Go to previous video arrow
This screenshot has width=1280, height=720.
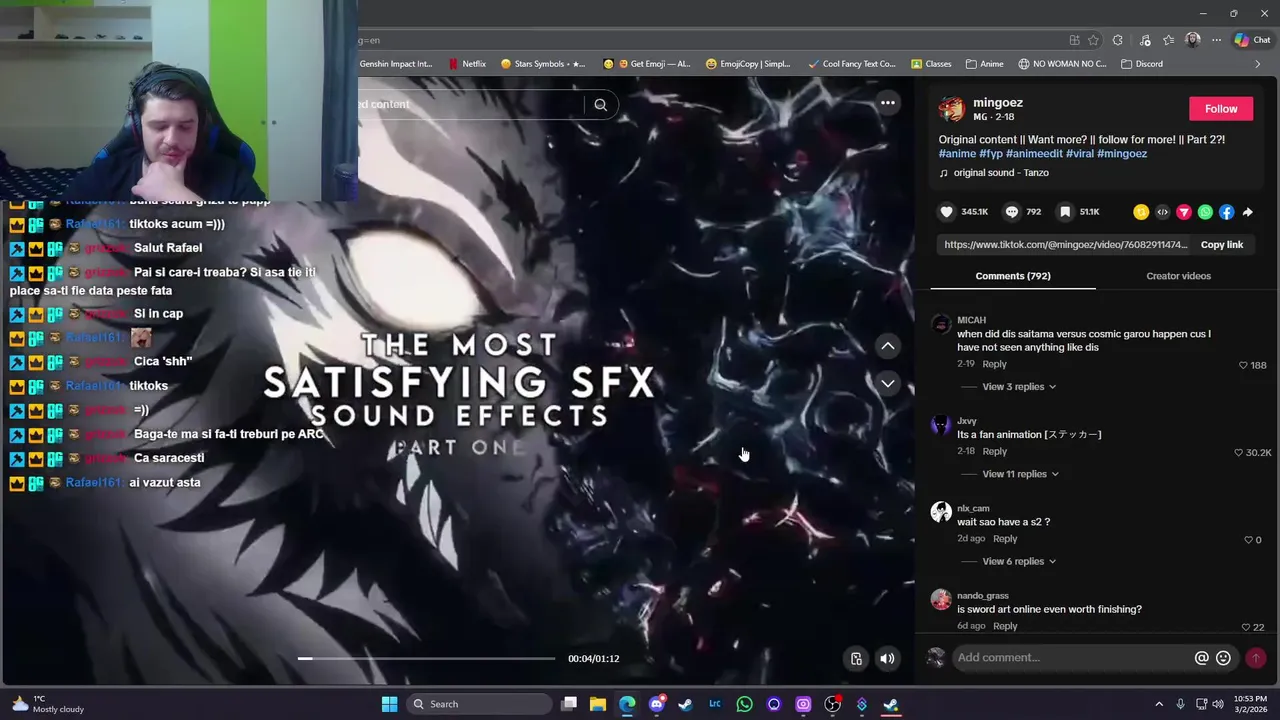click(x=888, y=346)
